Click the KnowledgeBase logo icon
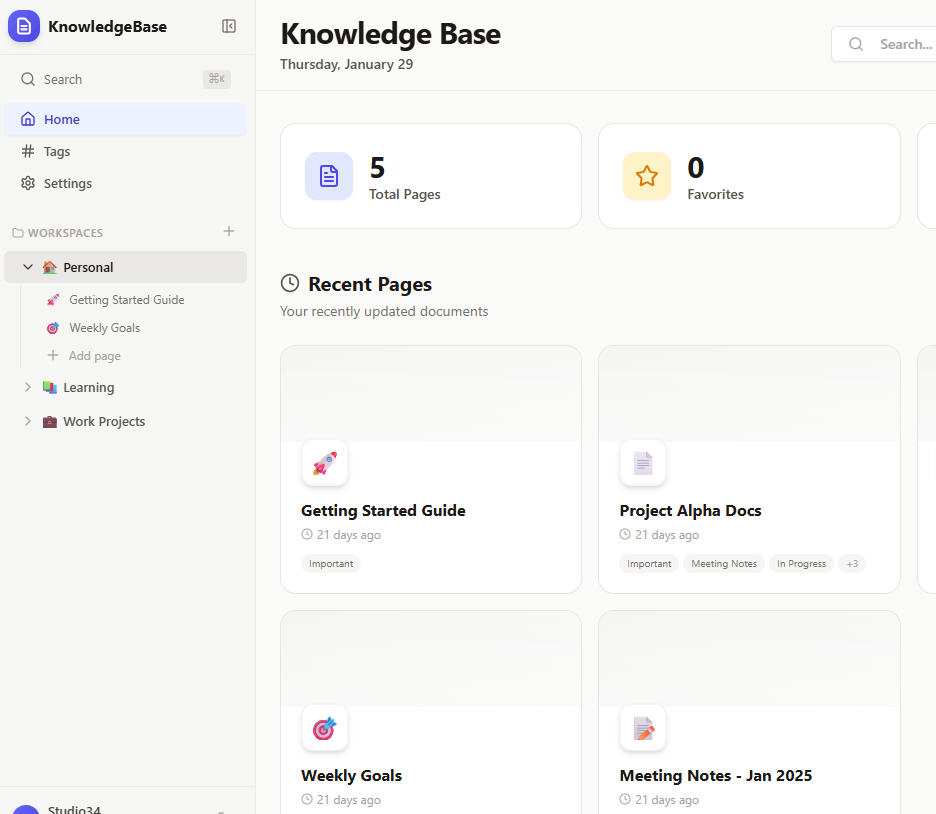This screenshot has height=814, width=936. [24, 26]
